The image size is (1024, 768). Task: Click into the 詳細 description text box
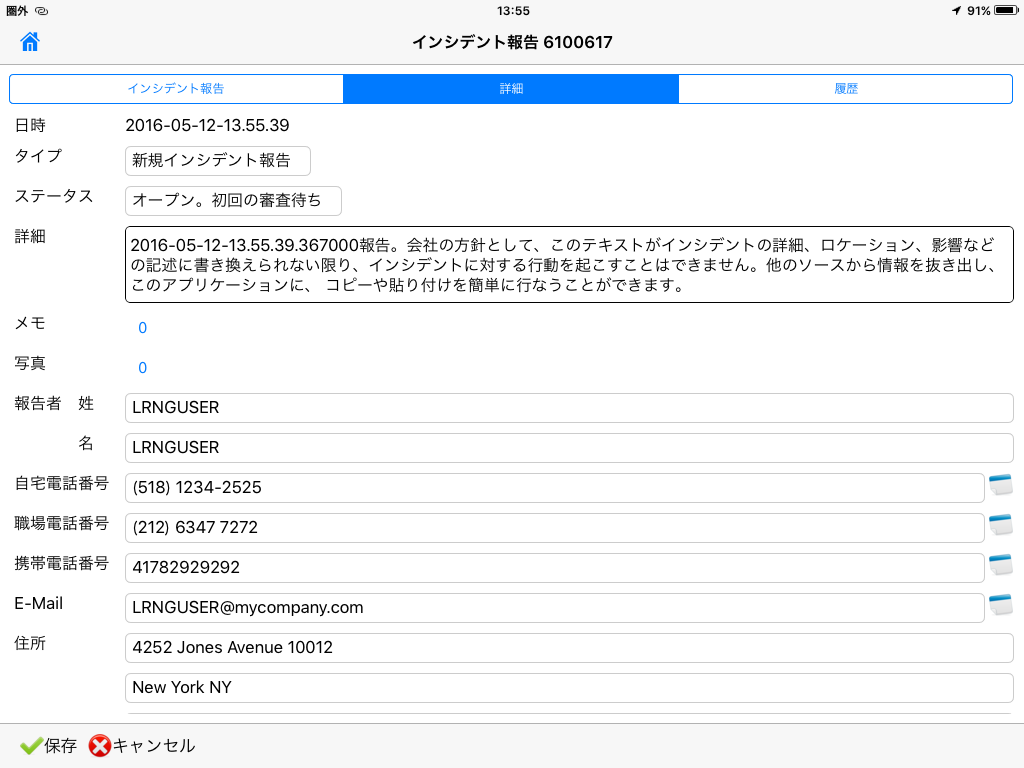coord(569,264)
